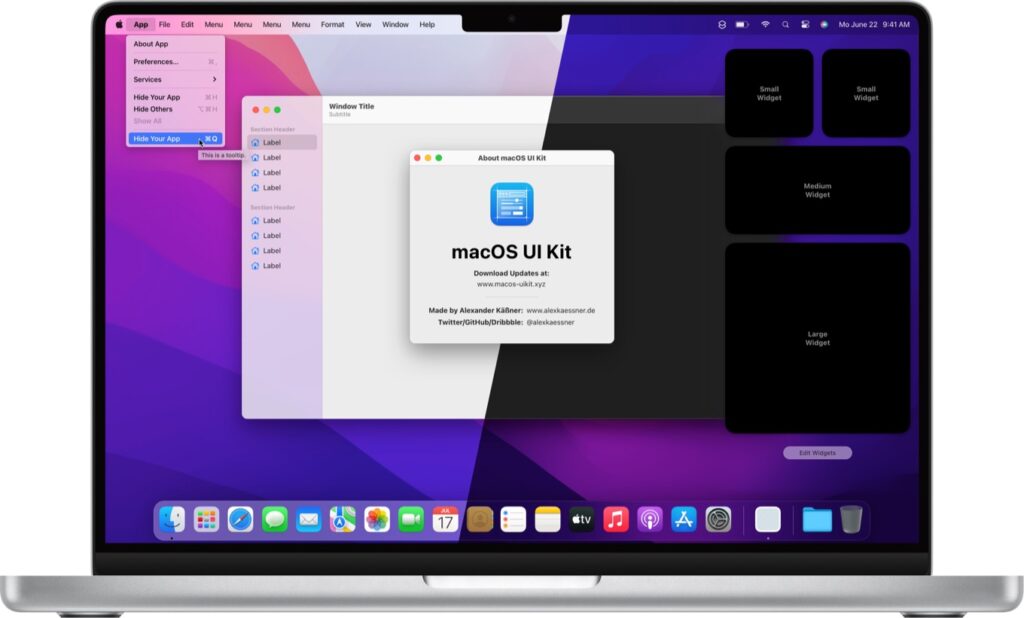Viewport: 1024px width, 618px height.
Task: Click the Trash icon in the Dock
Action: 850,518
